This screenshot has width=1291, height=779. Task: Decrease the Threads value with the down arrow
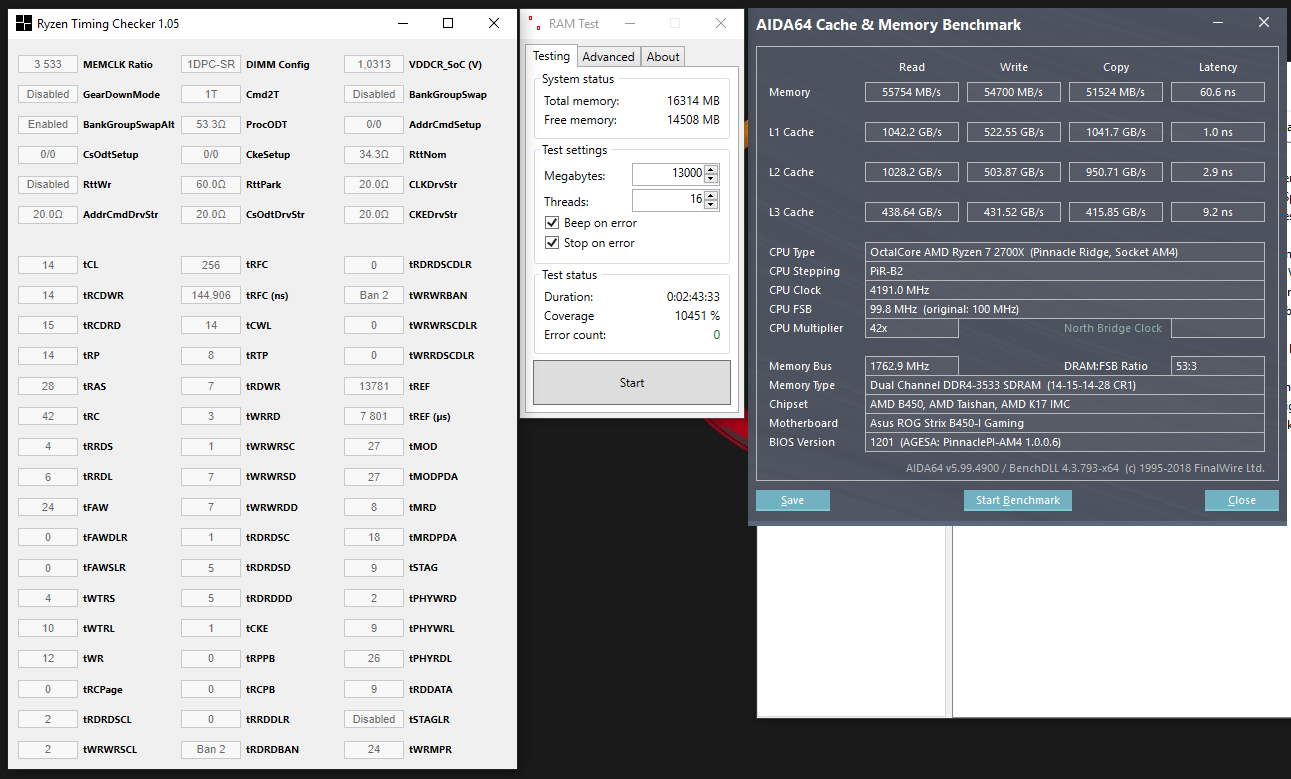(x=711, y=206)
